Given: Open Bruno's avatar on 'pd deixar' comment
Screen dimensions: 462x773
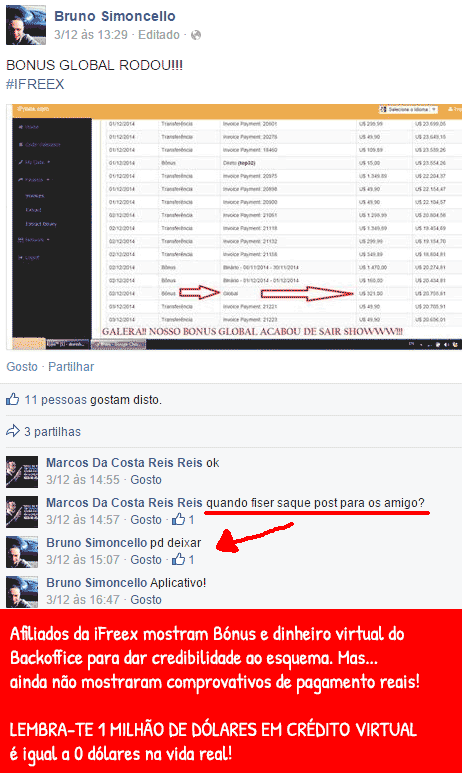Looking at the screenshot, I should (22, 552).
